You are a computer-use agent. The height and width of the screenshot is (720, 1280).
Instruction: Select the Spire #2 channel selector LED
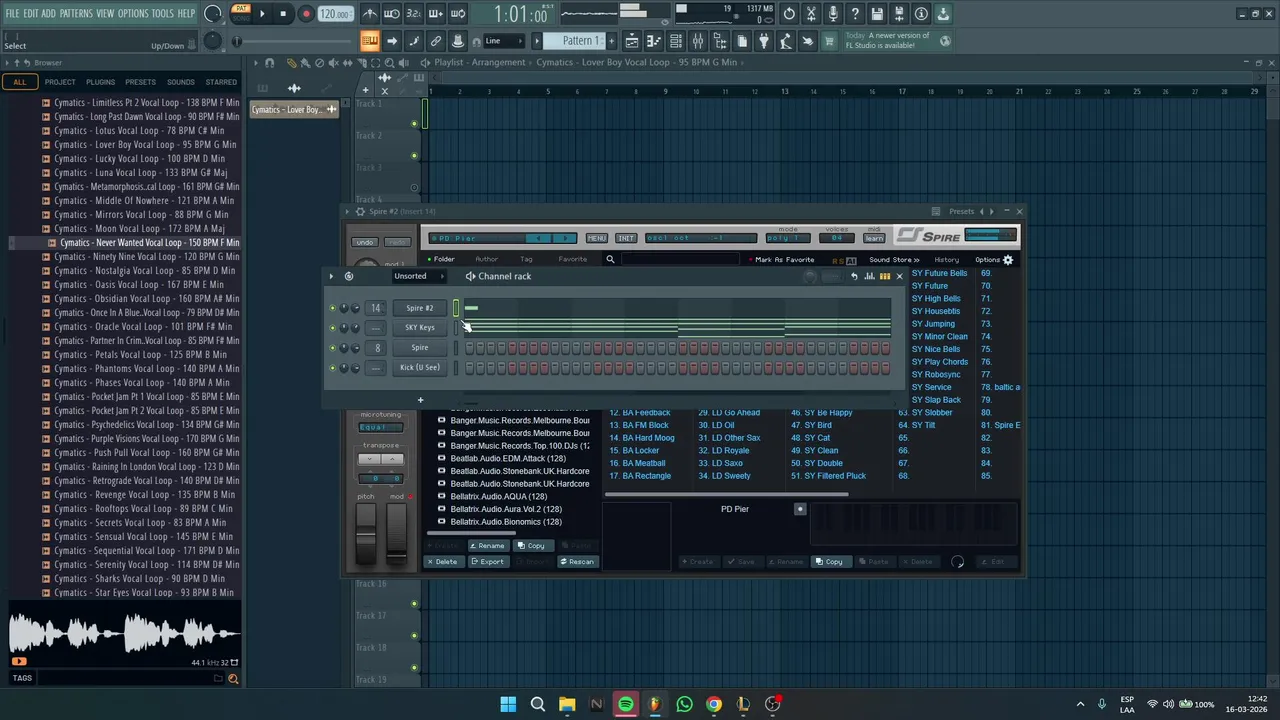[x=456, y=308]
